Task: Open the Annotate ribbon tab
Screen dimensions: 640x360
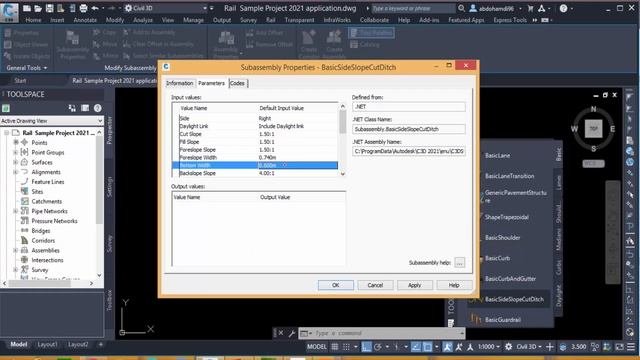Action: (x=85, y=20)
